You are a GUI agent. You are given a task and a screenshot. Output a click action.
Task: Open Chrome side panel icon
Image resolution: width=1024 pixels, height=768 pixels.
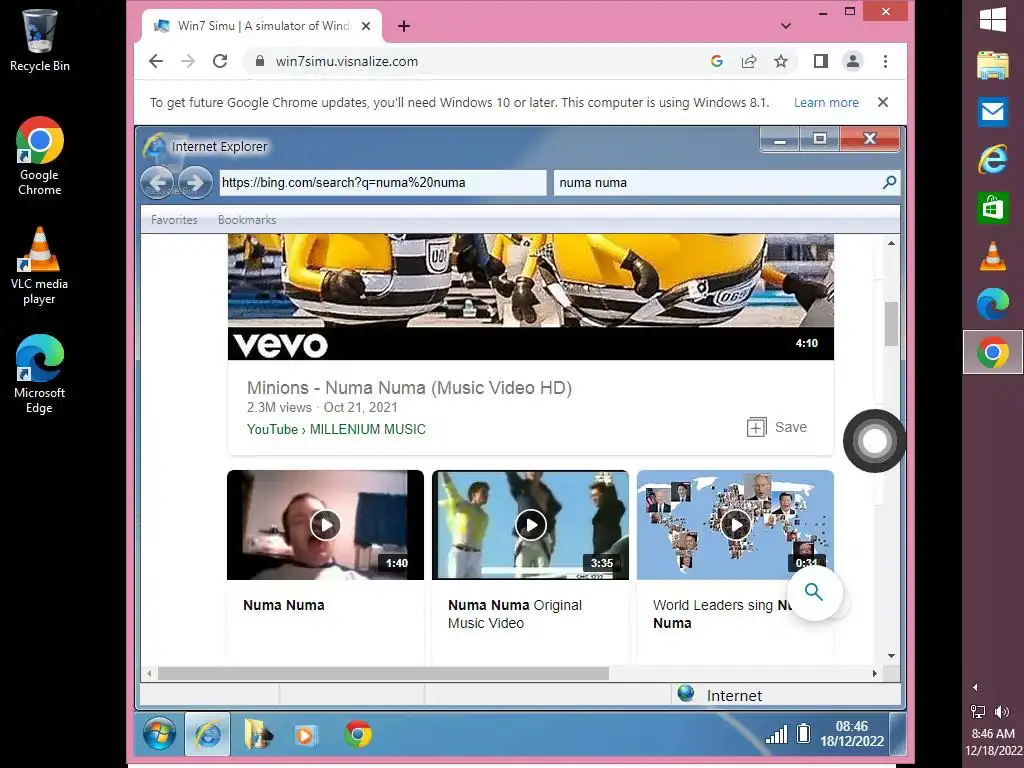click(x=821, y=61)
